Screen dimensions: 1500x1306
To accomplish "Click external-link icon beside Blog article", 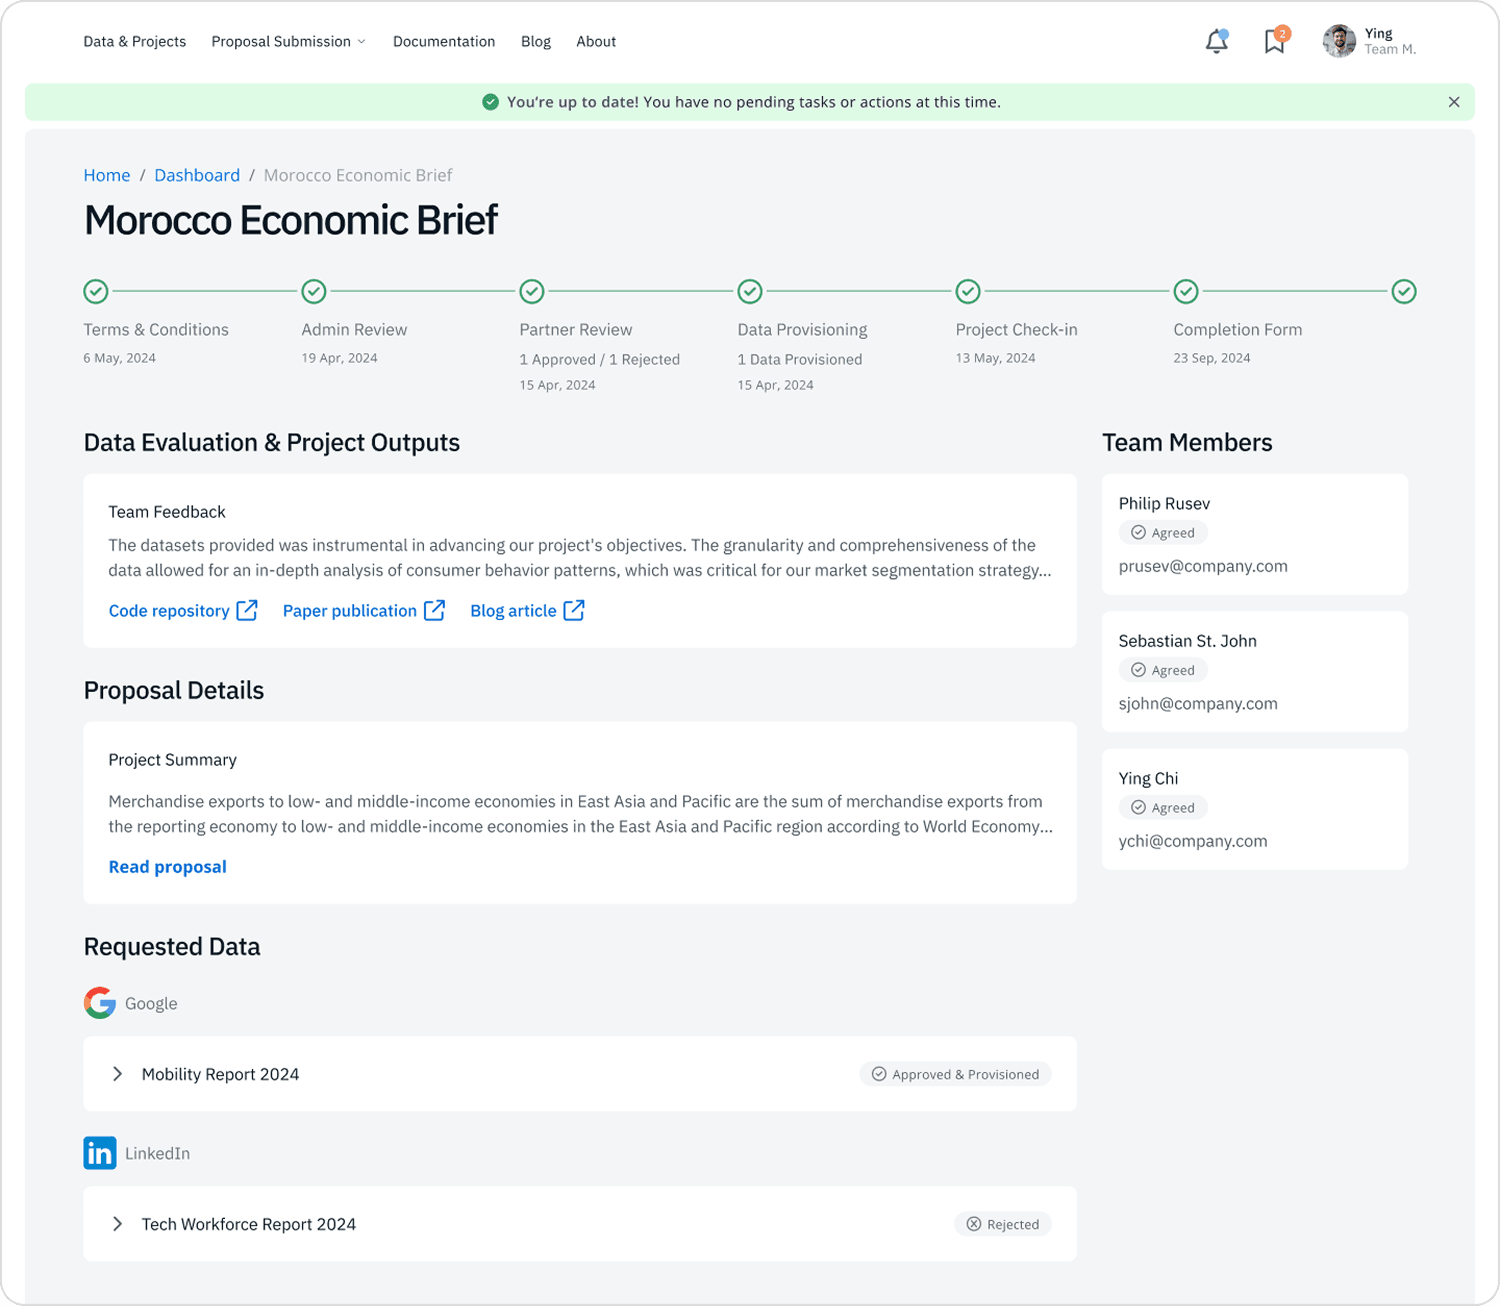I will (x=574, y=610).
